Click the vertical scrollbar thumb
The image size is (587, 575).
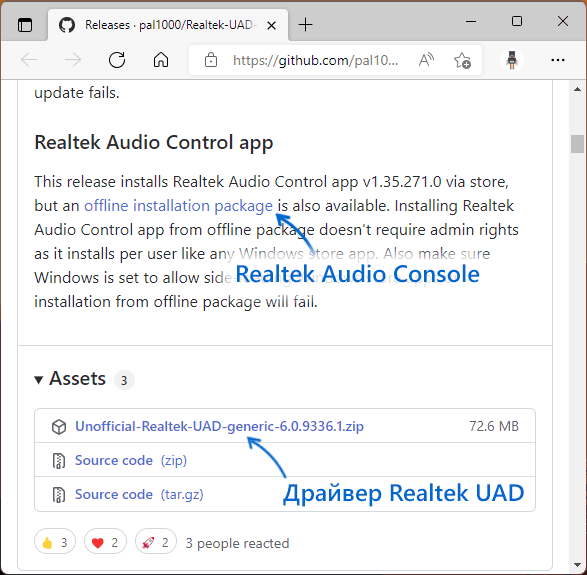coord(577,144)
